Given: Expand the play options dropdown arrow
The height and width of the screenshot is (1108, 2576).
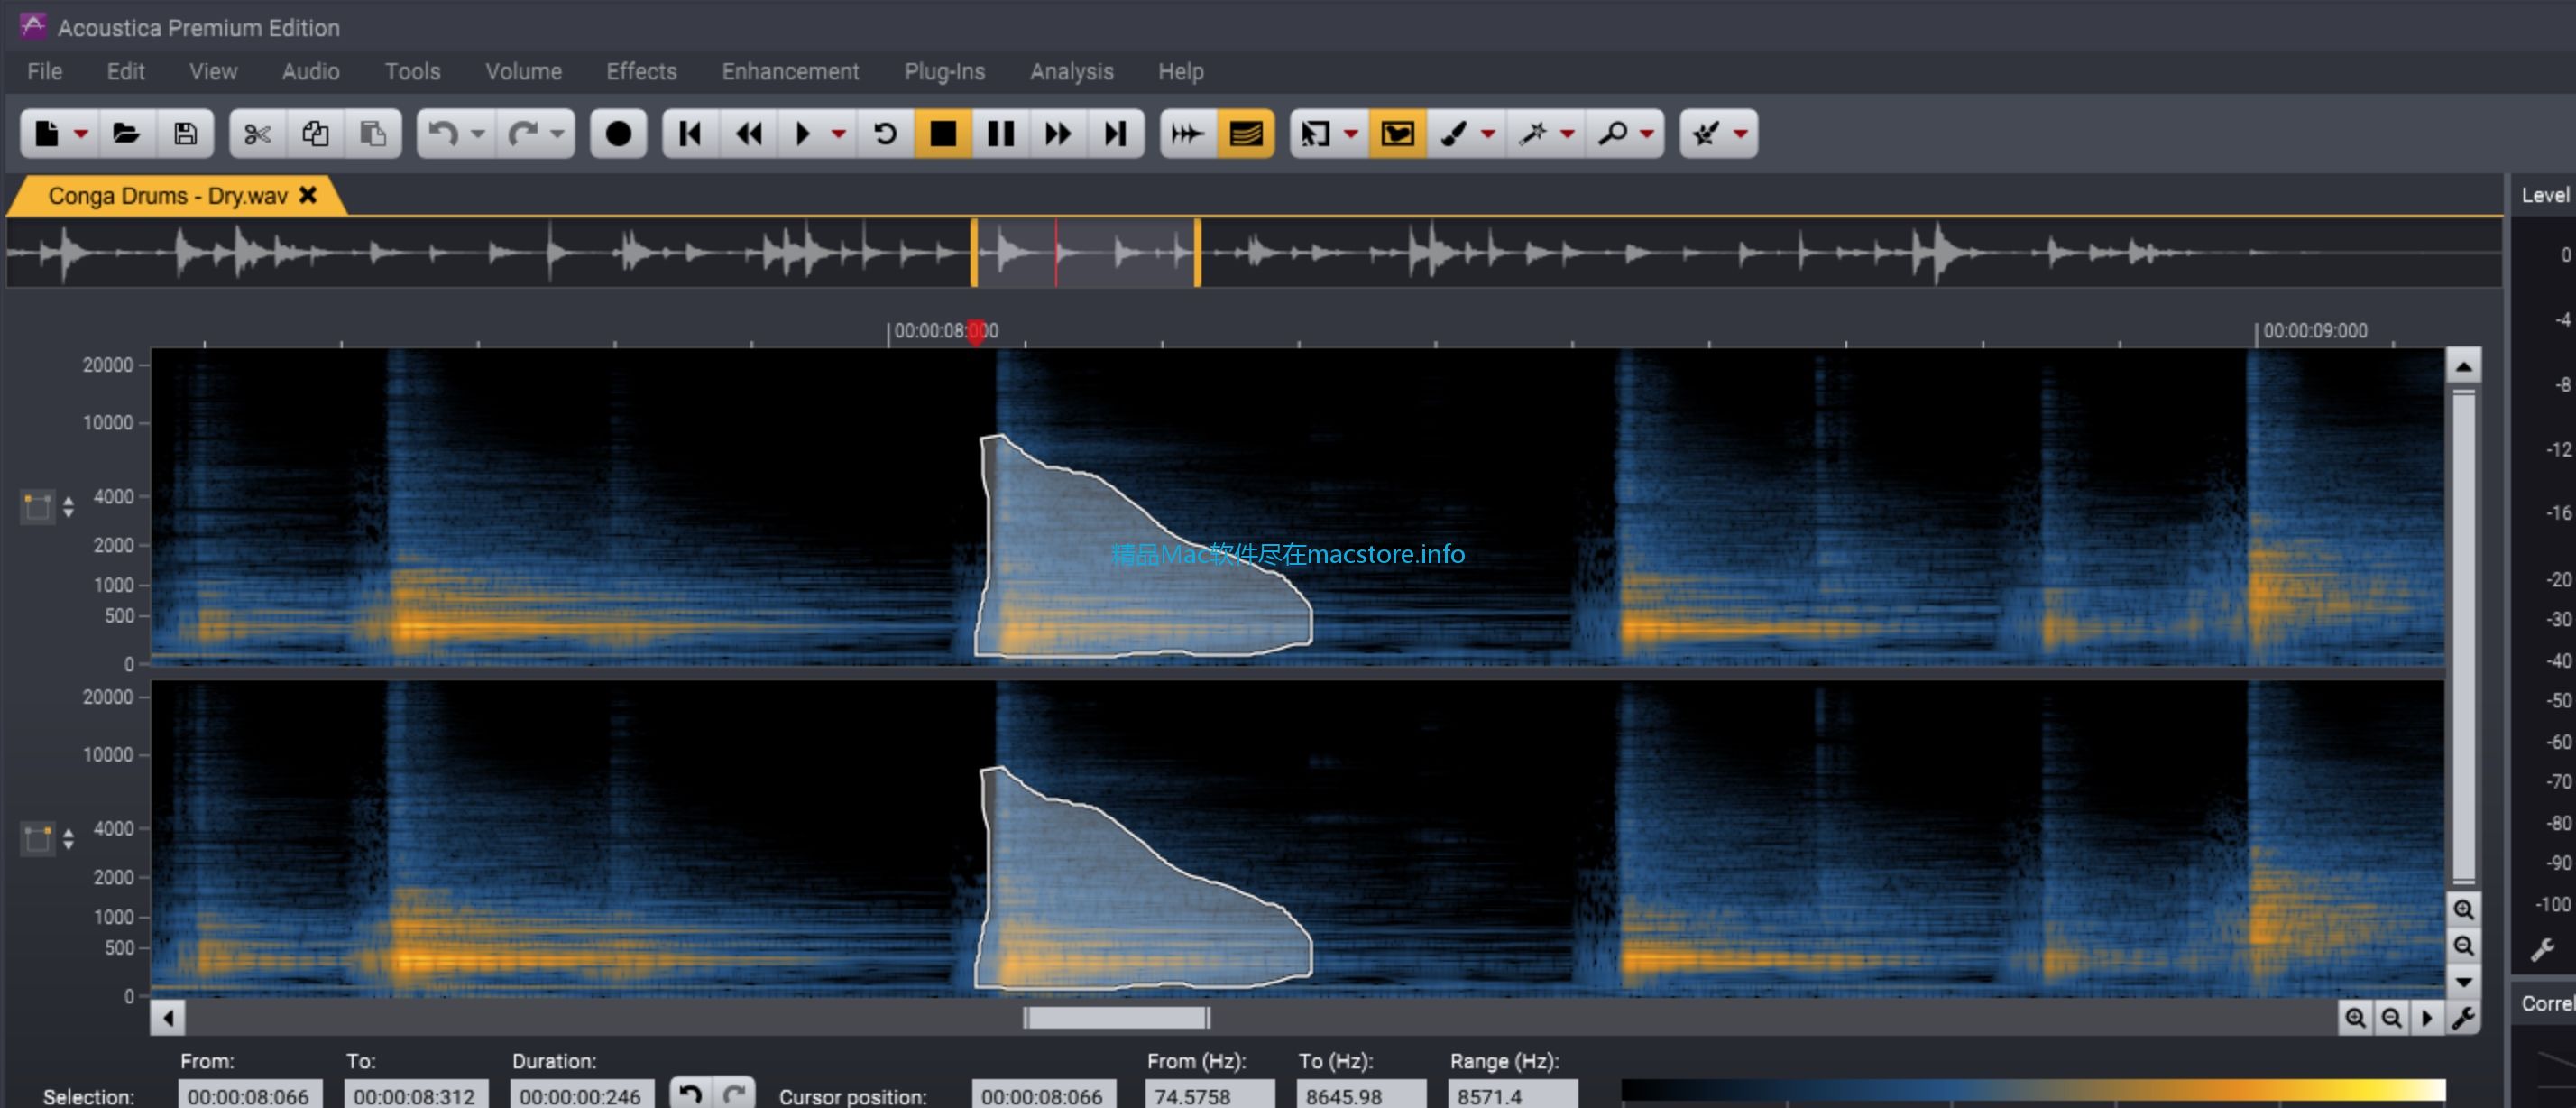Looking at the screenshot, I should pyautogui.click(x=839, y=133).
